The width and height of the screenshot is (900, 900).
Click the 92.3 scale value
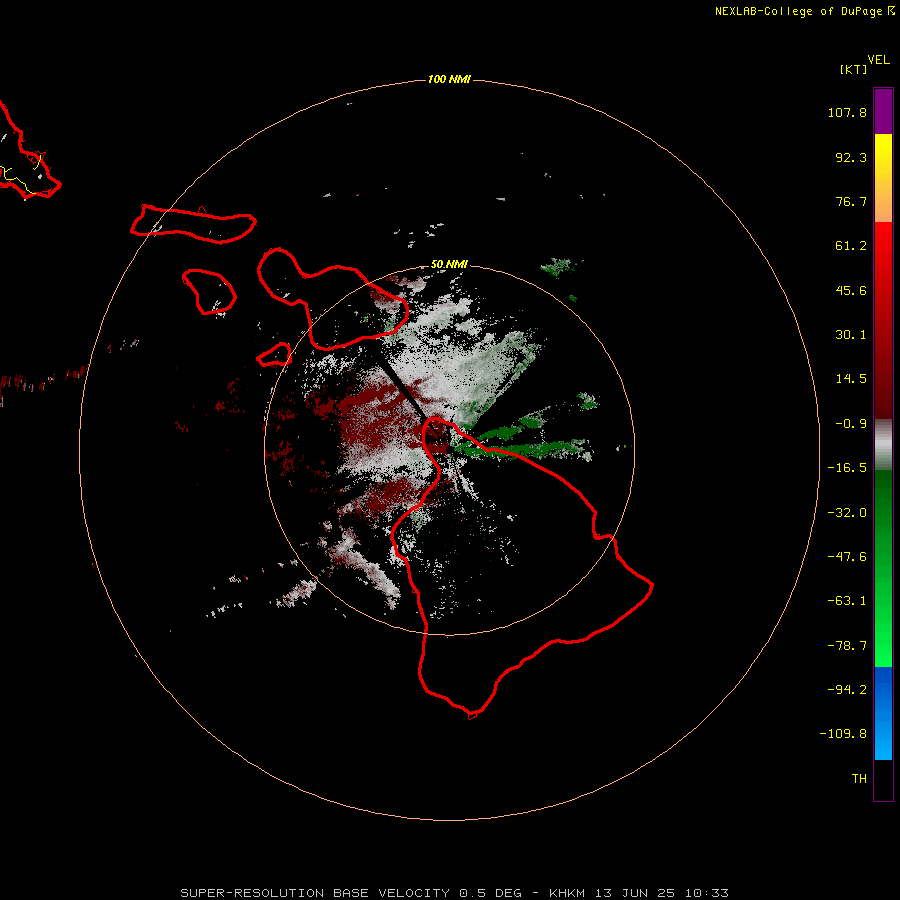click(851, 157)
